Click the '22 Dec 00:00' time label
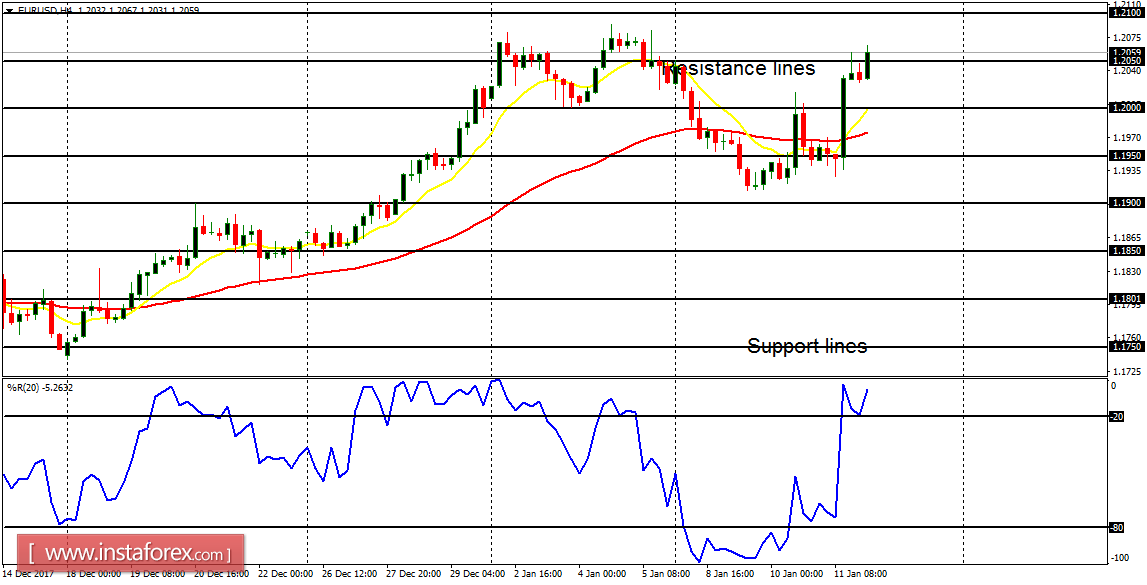The width and height of the screenshot is (1147, 585). [x=287, y=574]
